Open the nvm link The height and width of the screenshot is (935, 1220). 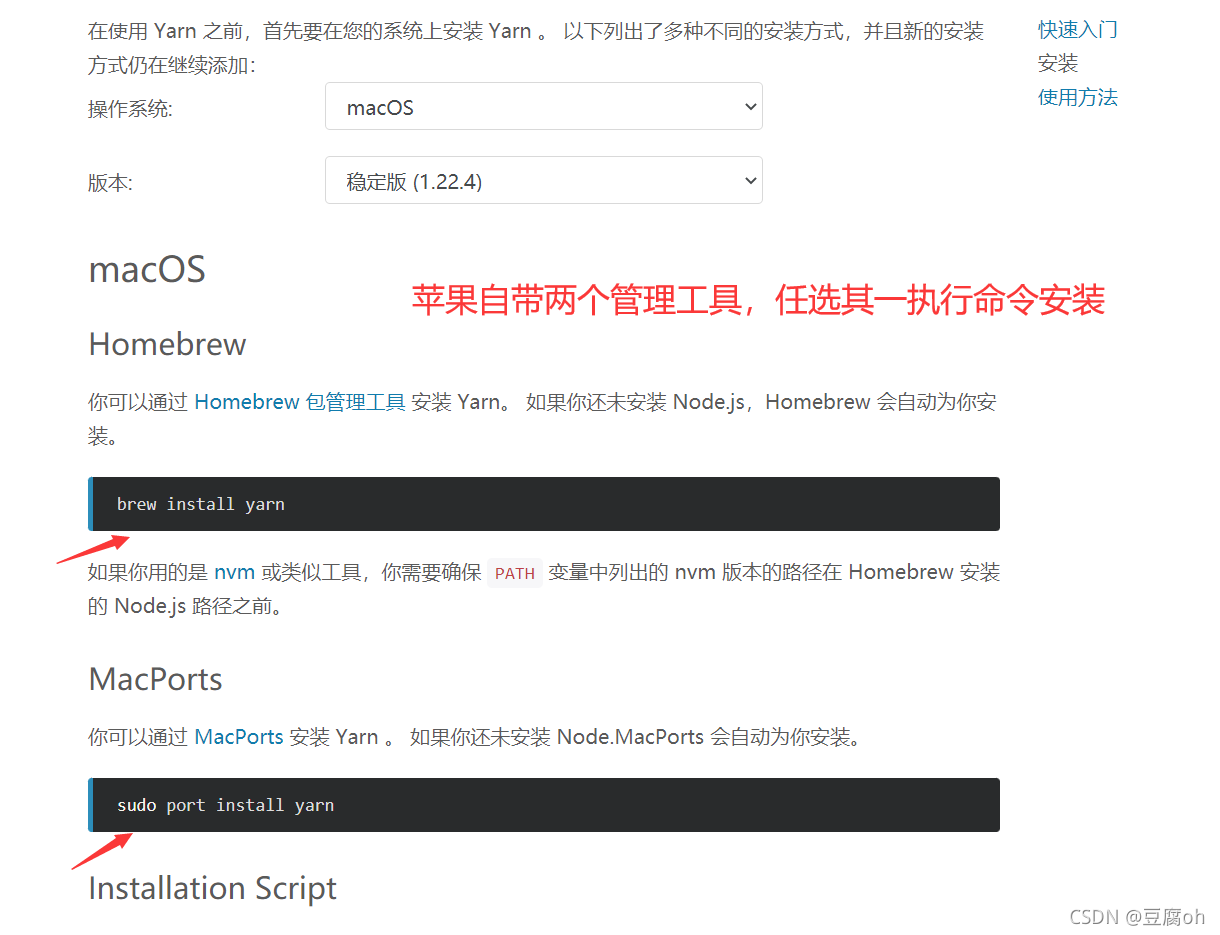pyautogui.click(x=234, y=572)
